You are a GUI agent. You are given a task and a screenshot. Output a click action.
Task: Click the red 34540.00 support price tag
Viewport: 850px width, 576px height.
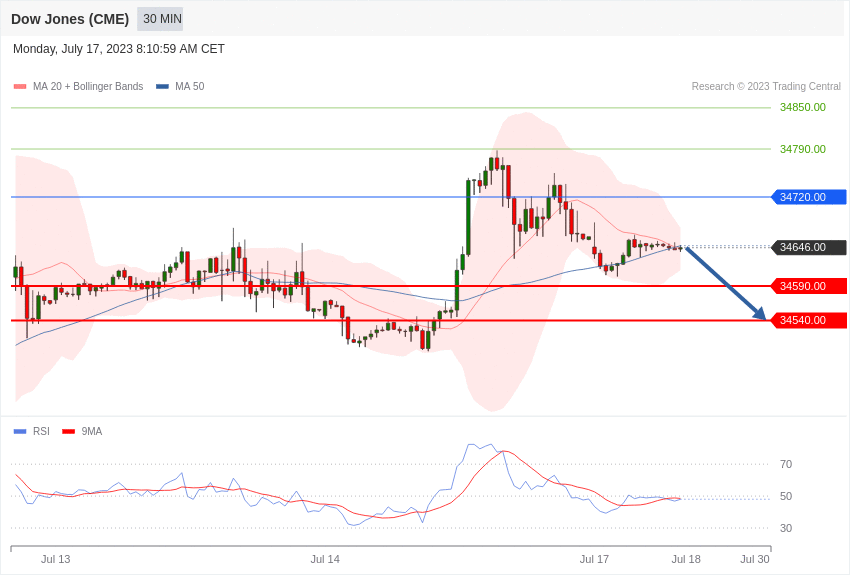pos(809,320)
